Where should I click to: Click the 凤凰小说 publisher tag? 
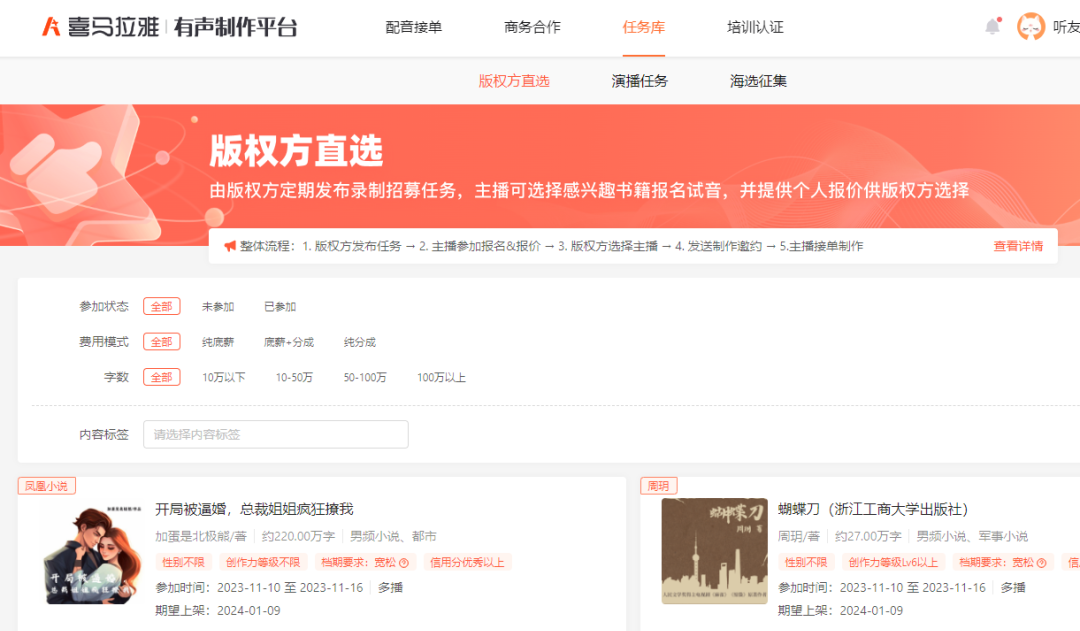[x=46, y=486]
